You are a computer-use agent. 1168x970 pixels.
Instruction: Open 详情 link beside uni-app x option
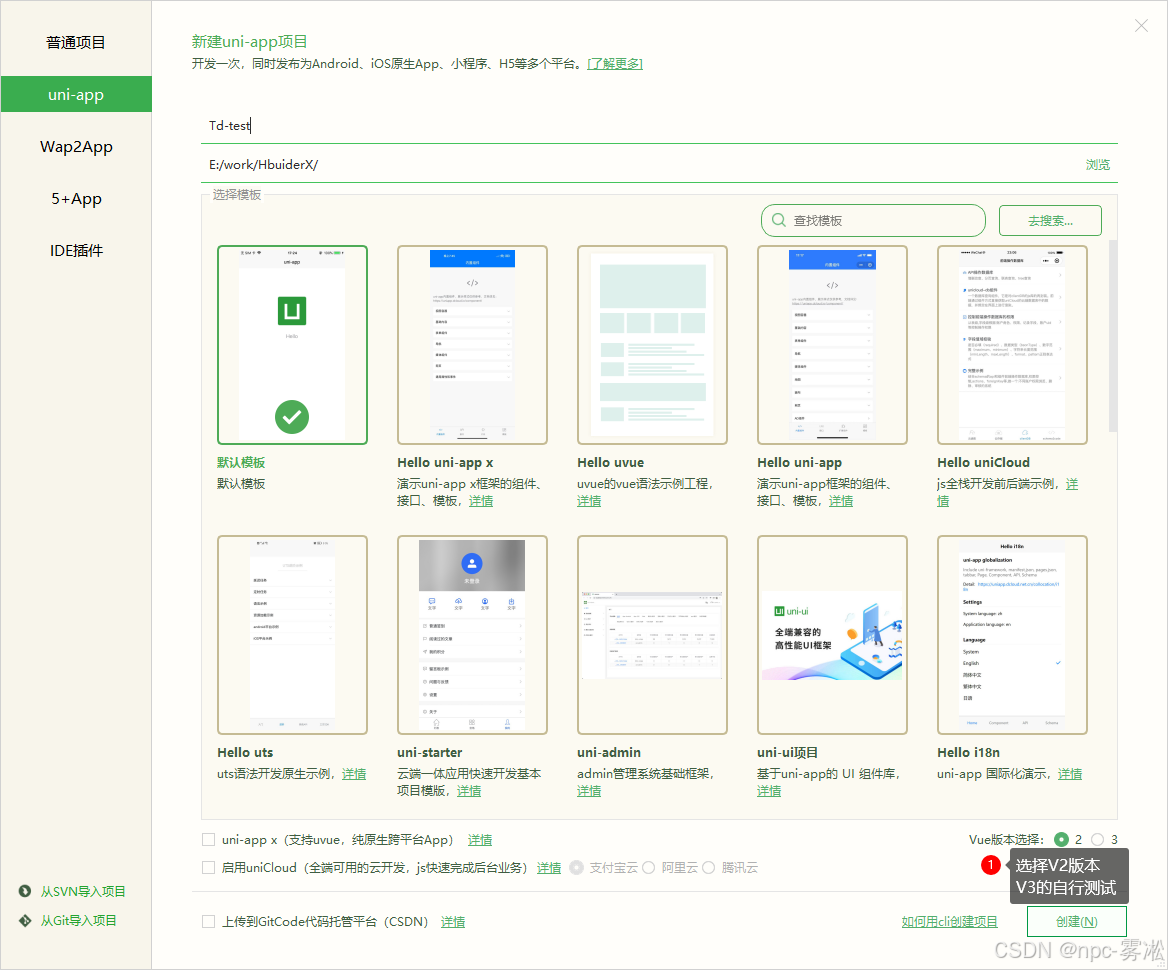(x=480, y=840)
